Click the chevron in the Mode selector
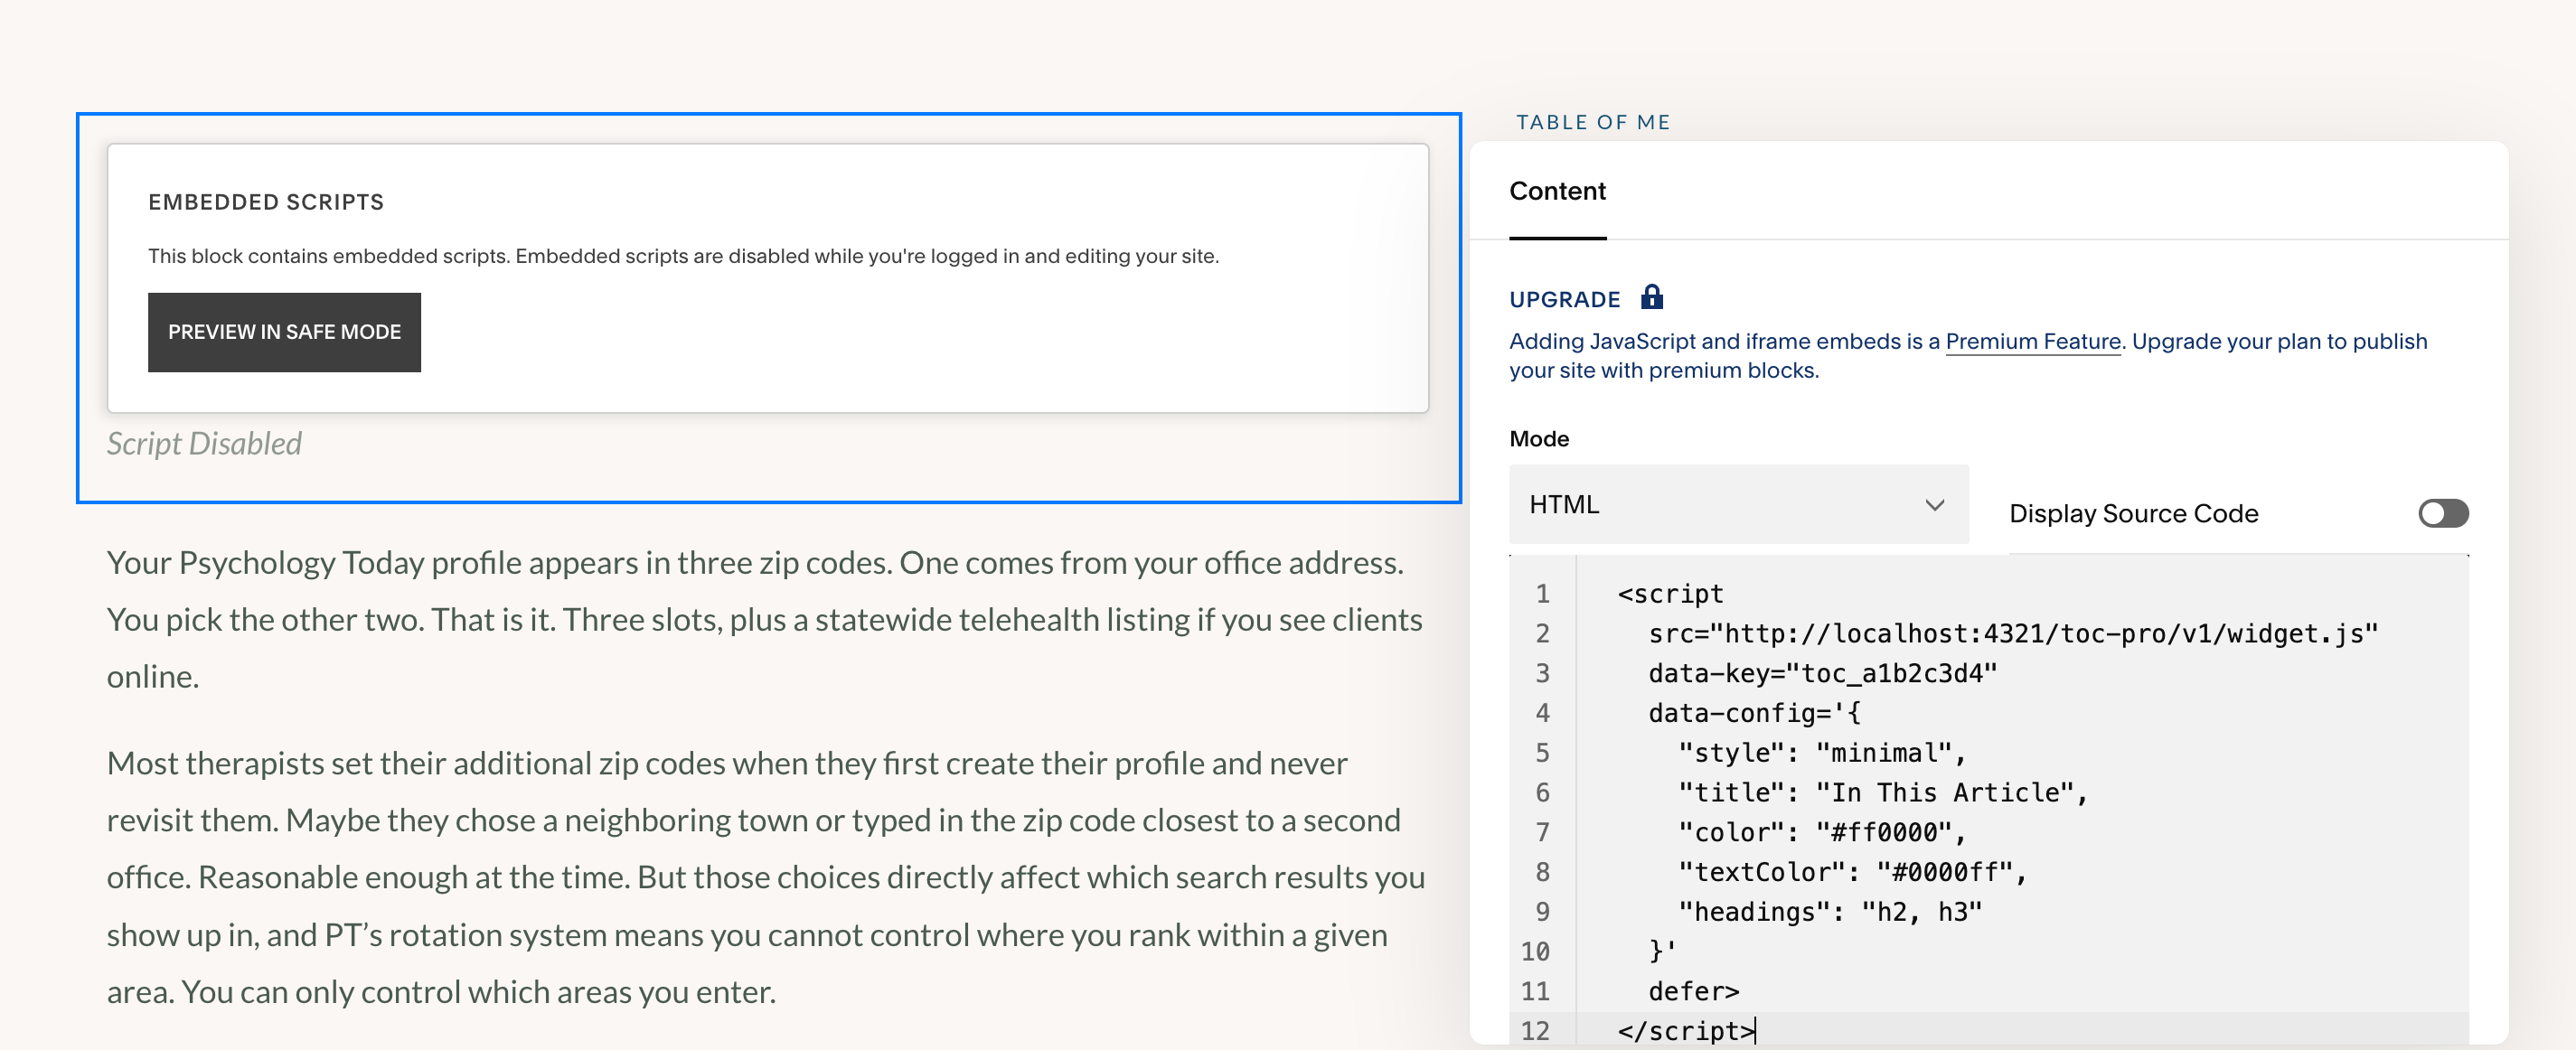The image size is (2576, 1050). (1934, 505)
